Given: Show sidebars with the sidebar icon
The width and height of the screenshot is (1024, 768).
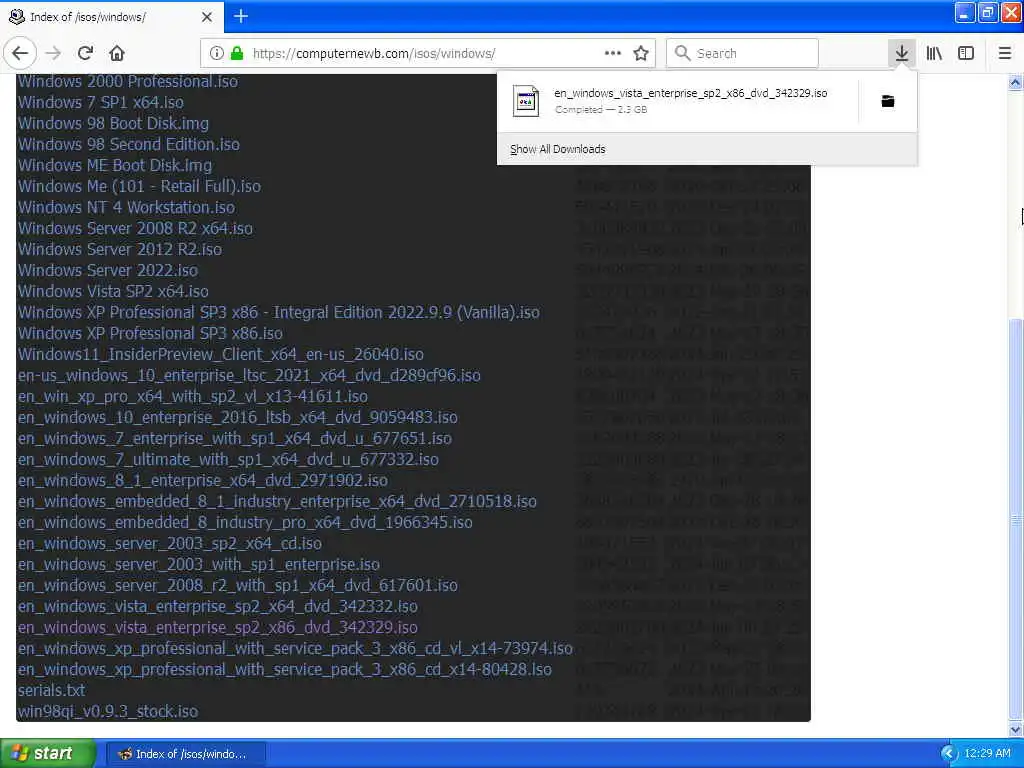Looking at the screenshot, I should [x=966, y=53].
